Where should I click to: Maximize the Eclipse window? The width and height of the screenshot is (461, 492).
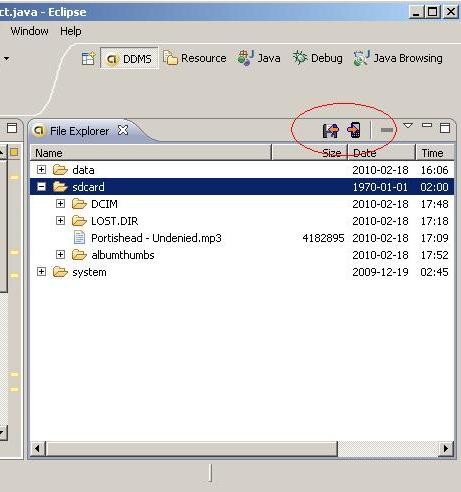433,12
